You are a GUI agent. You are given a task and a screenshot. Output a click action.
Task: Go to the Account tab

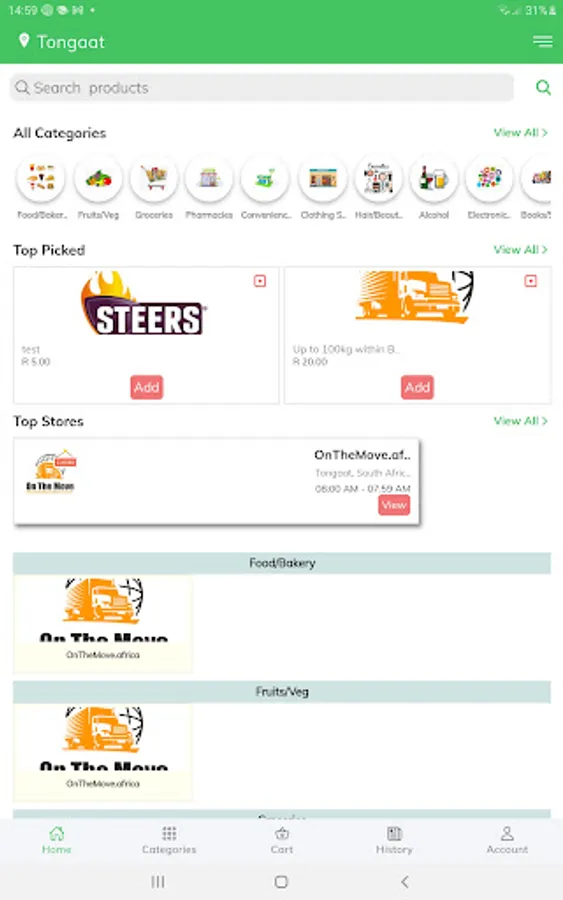pyautogui.click(x=507, y=840)
